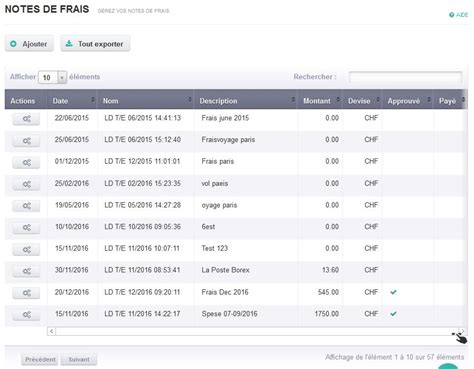474x369 pixels.
Task: Click the Actions column header
Action: tap(25, 100)
